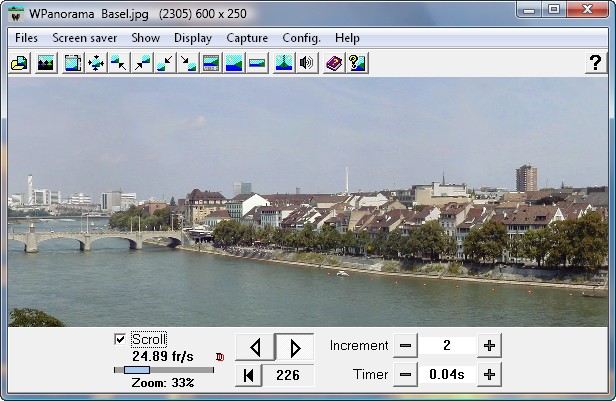This screenshot has height=401, width=616.
Task: Open the purple help book icon
Action: [334, 63]
